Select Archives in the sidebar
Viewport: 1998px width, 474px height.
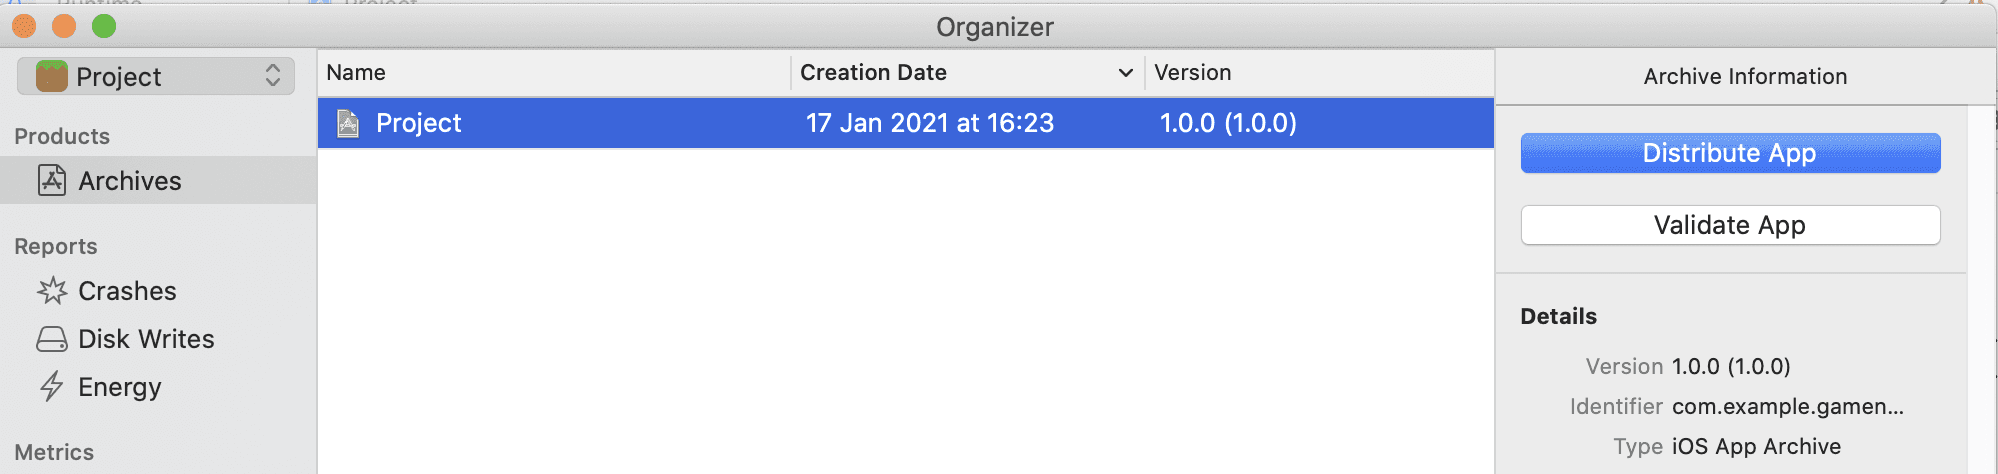tap(130, 181)
